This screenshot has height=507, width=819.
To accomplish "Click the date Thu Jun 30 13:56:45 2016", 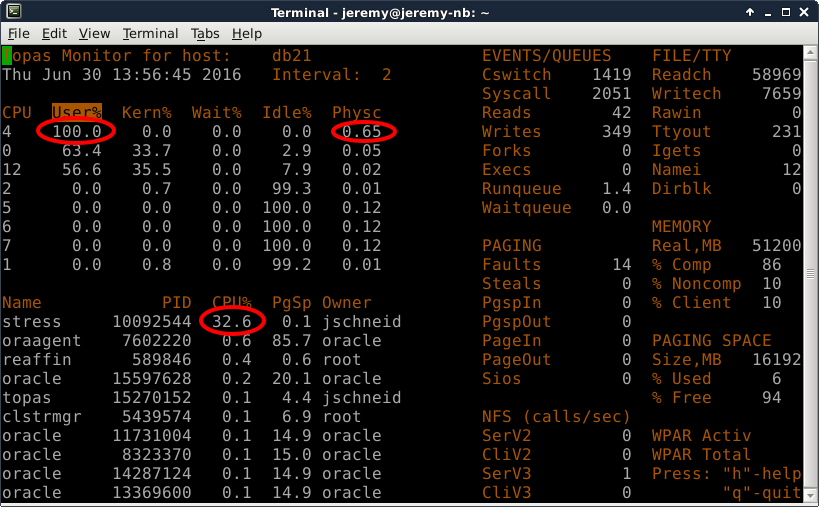I will pyautogui.click(x=122, y=75).
